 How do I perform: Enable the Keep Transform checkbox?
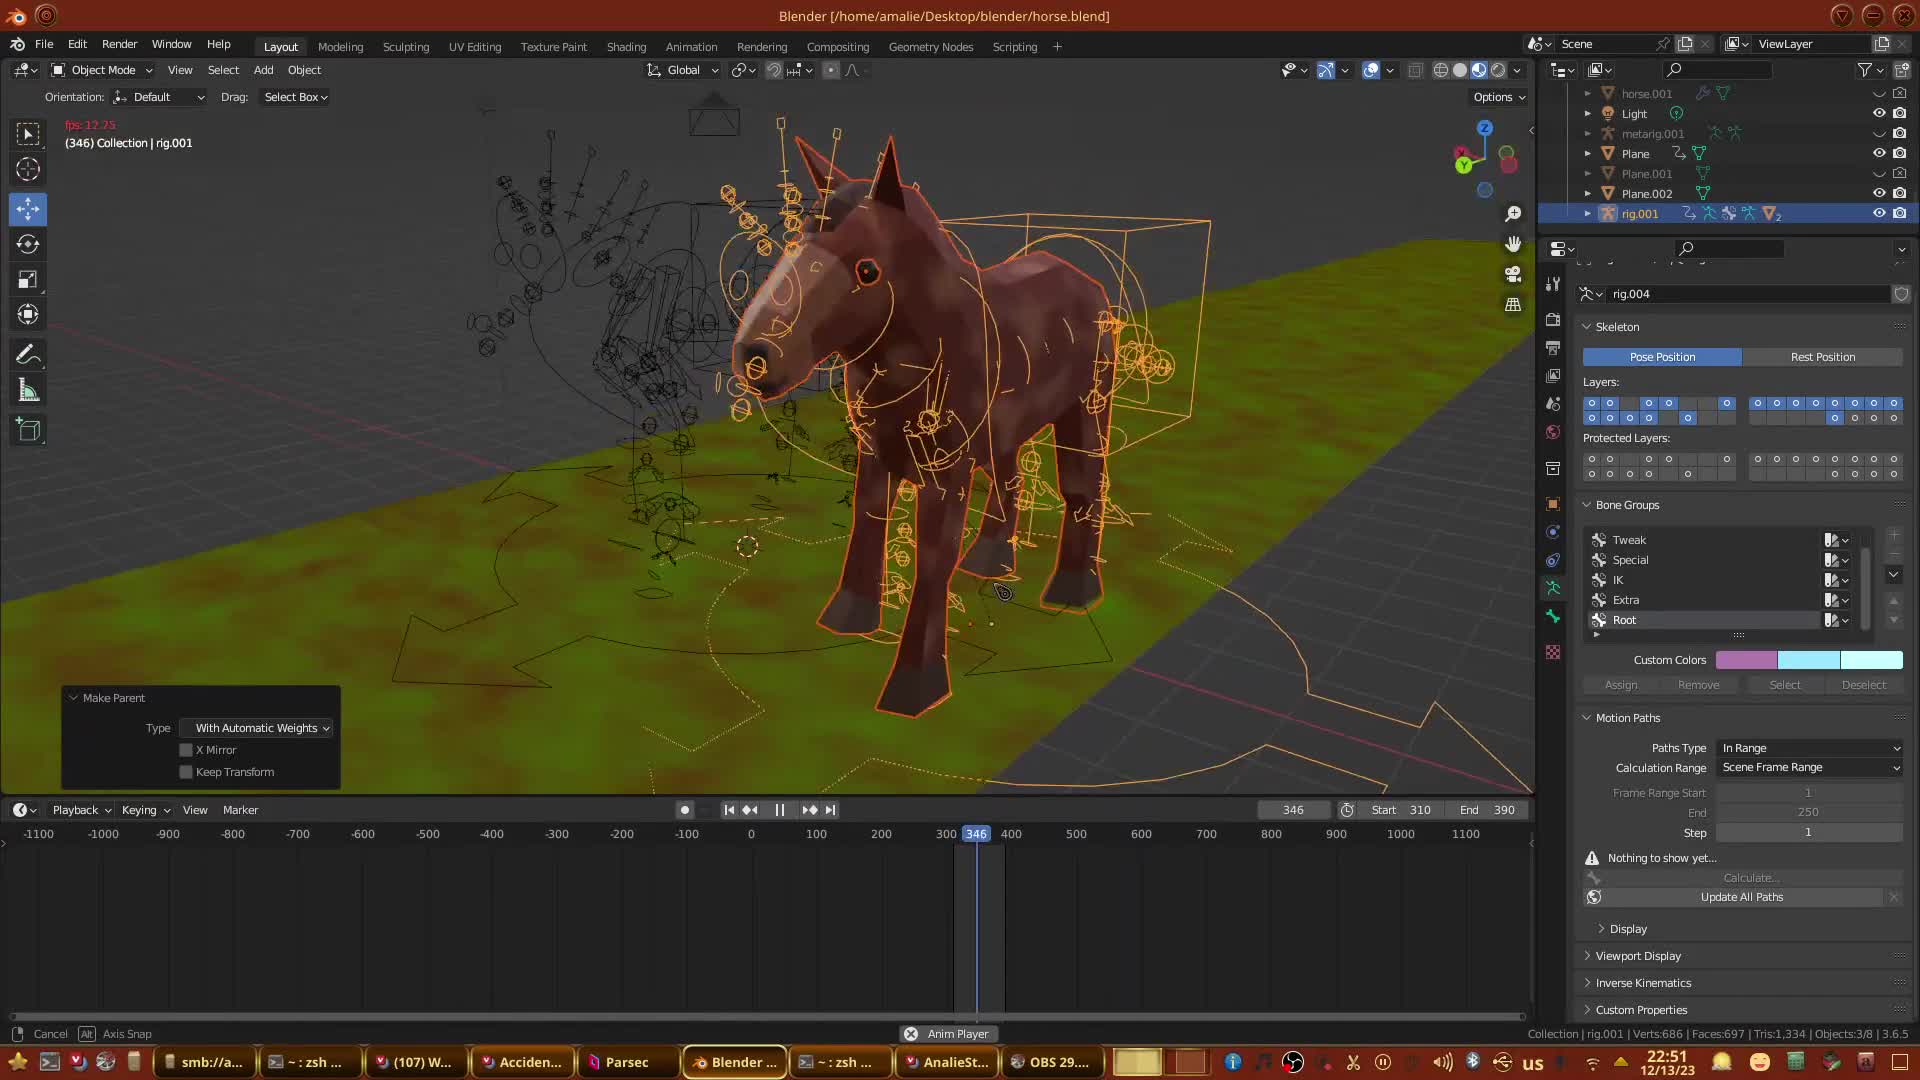click(186, 772)
